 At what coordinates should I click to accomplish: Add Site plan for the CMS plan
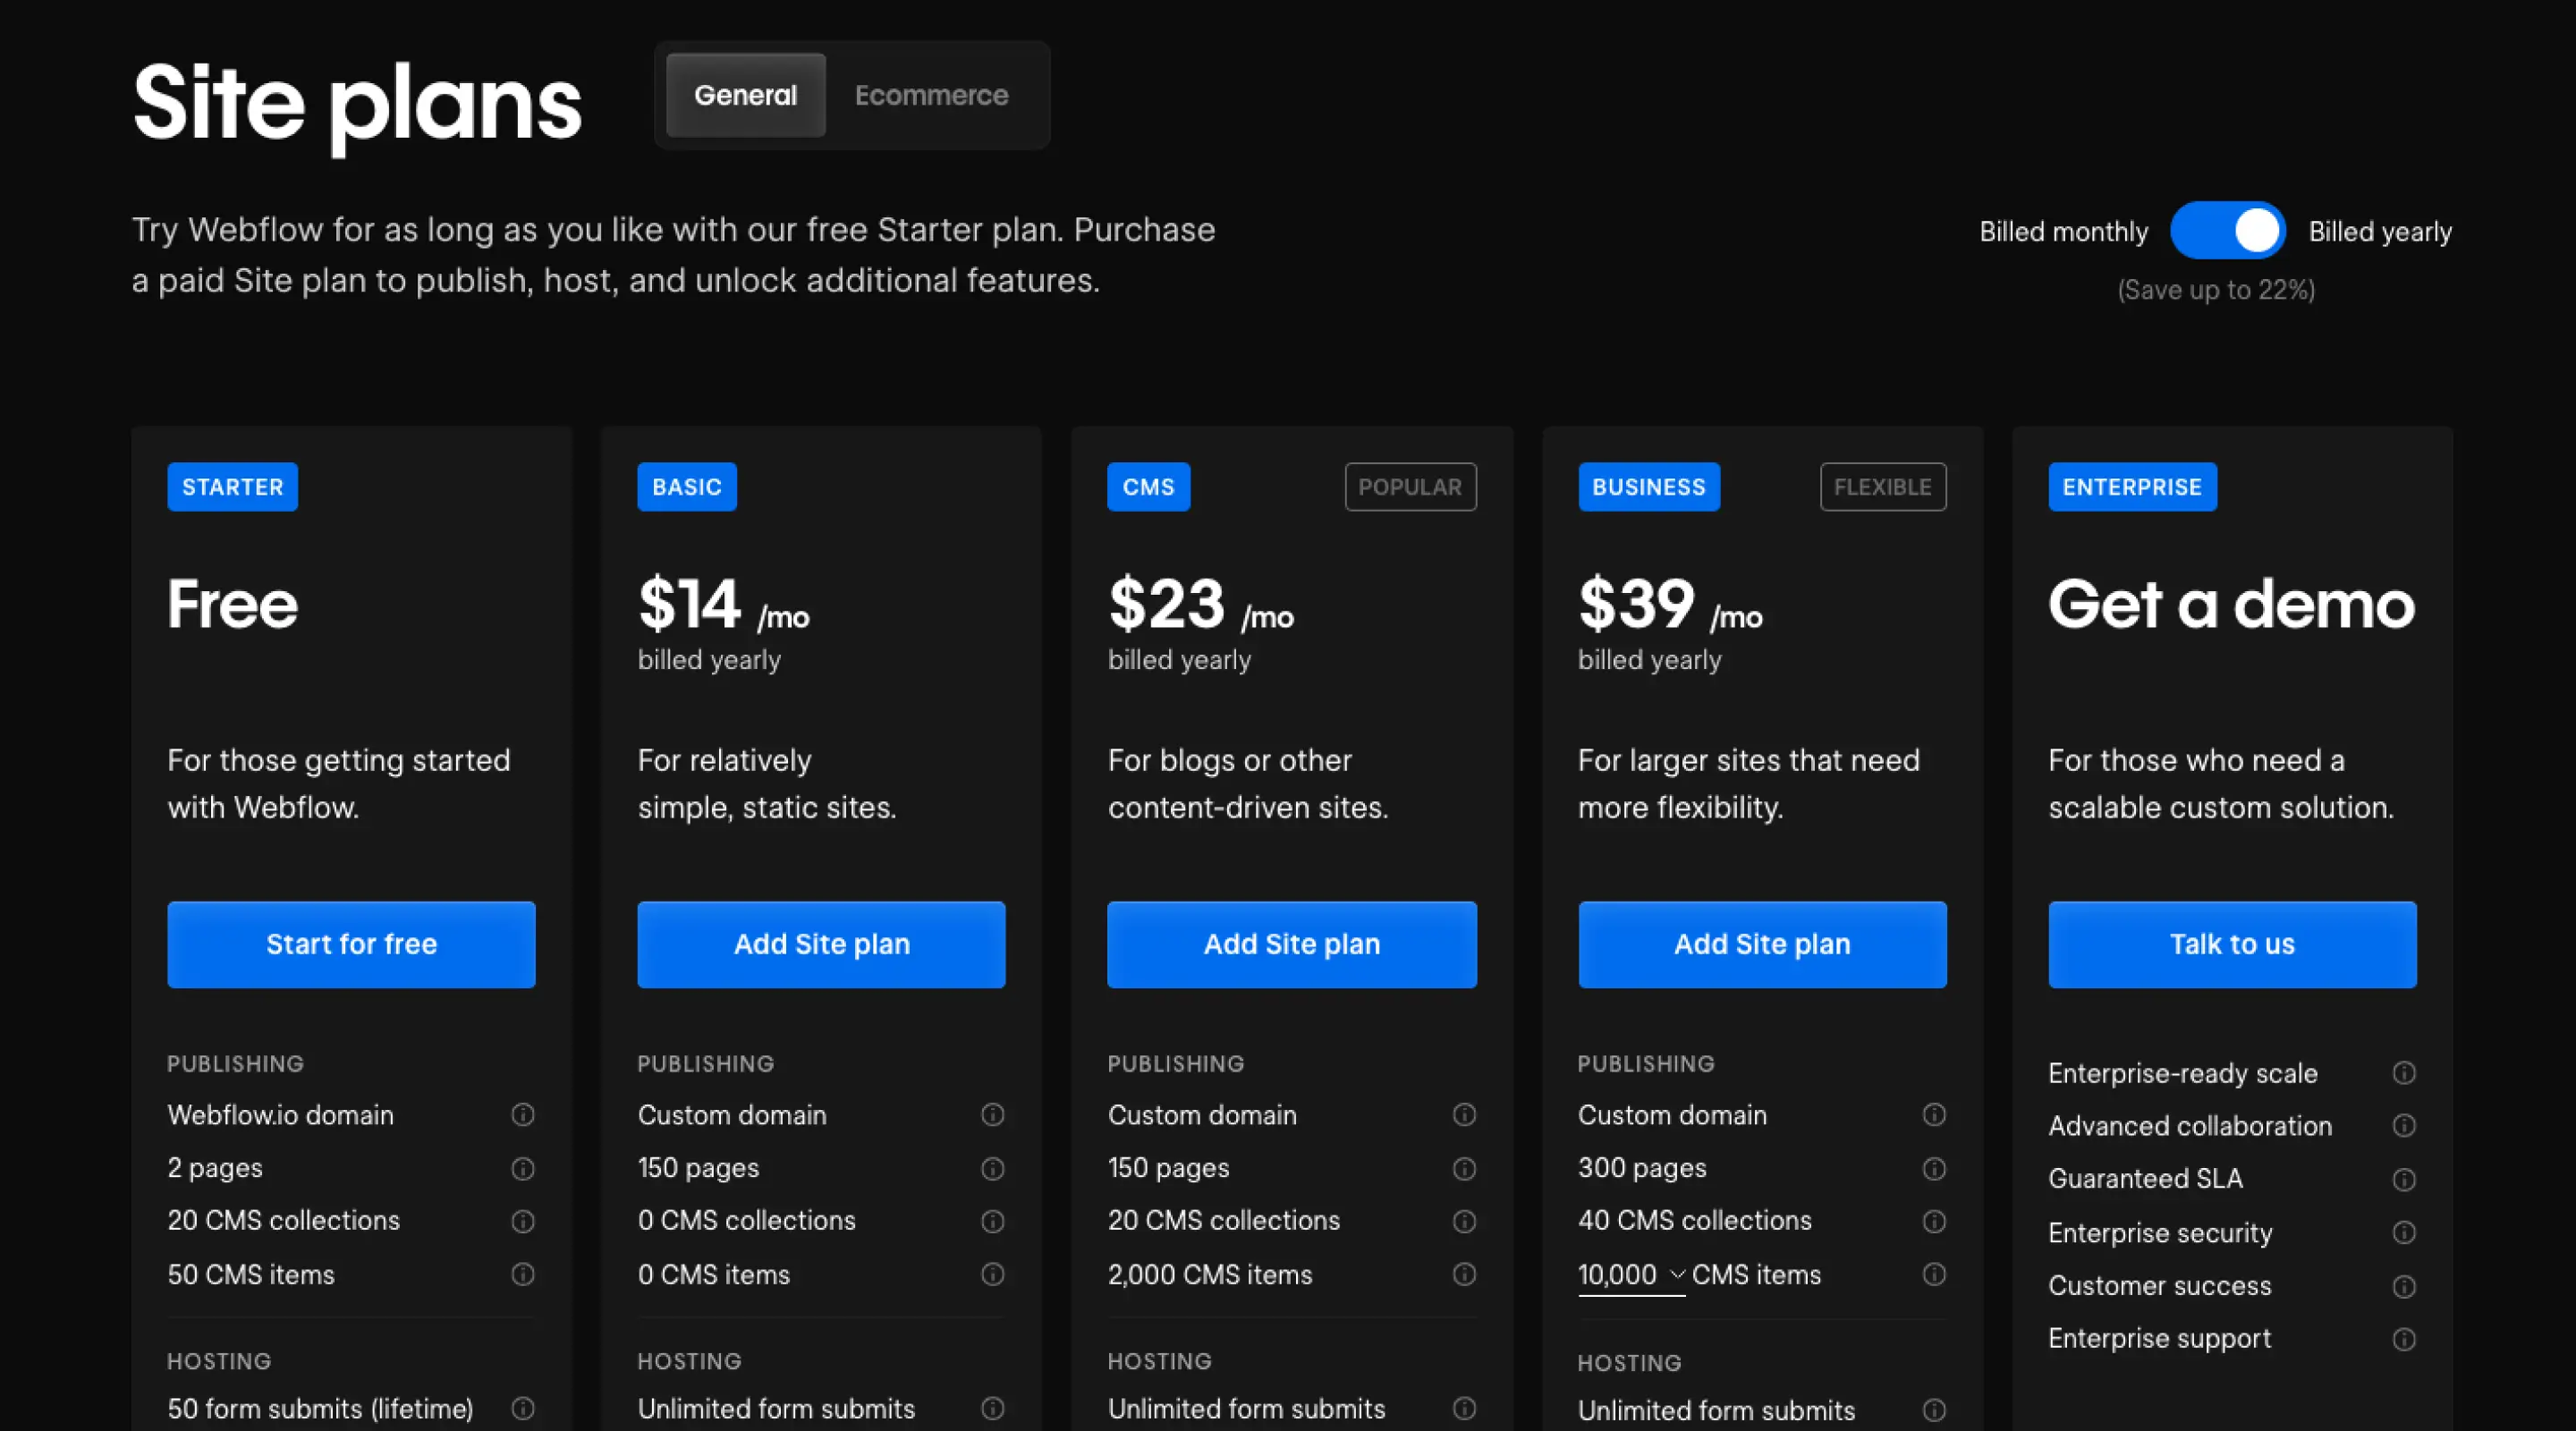[1292, 944]
